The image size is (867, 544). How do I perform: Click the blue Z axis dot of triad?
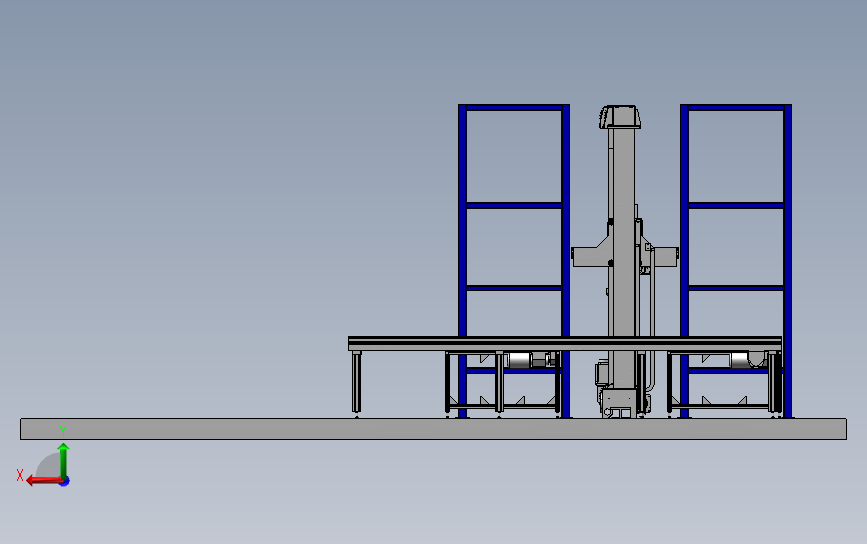pos(65,482)
